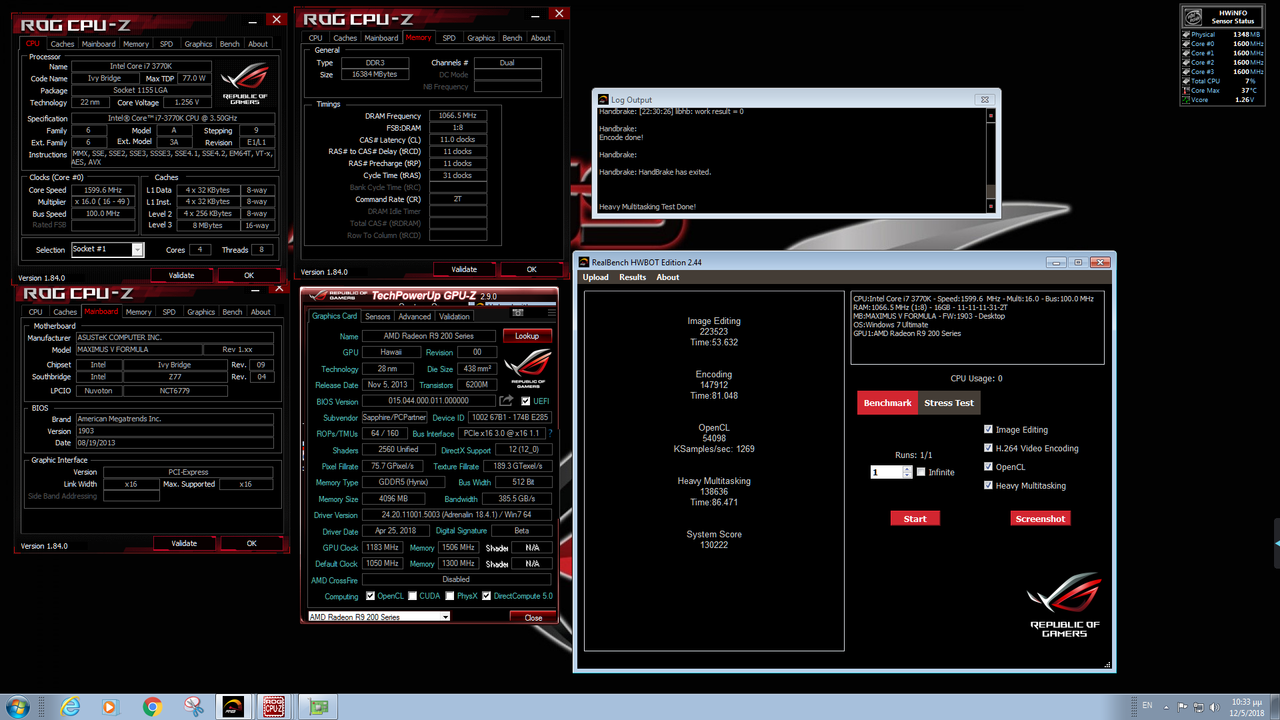Click the ROG logo in RealBench window
Screen dimensions: 1280x720
(x=1064, y=606)
